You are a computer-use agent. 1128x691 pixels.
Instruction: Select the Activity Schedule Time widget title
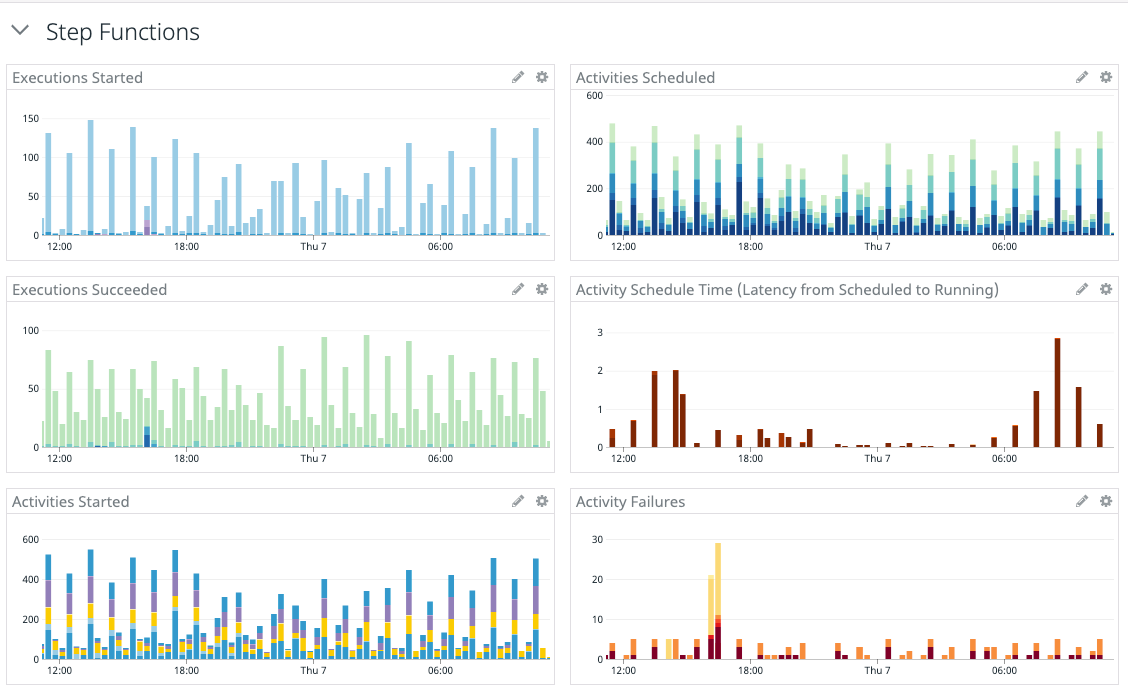pos(787,290)
